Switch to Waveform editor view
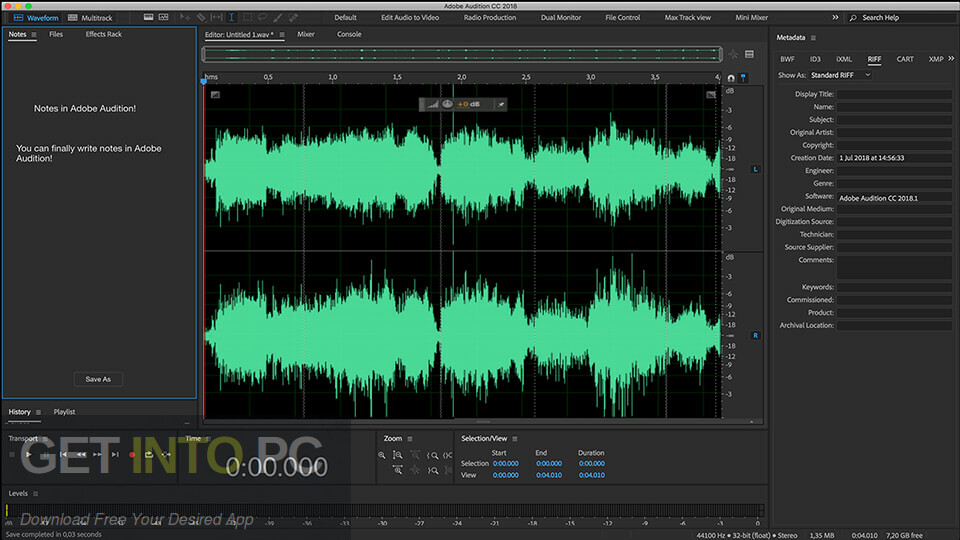Image resolution: width=960 pixels, height=540 pixels. [36, 18]
